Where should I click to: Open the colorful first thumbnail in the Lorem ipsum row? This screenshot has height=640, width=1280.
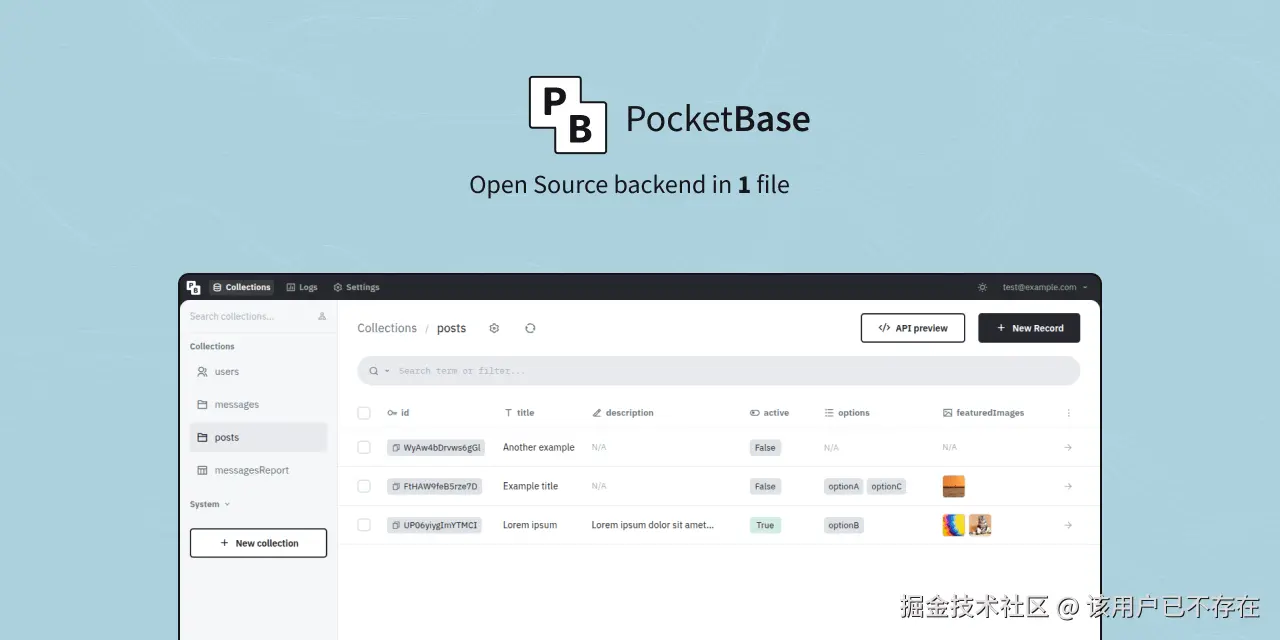tap(954, 525)
